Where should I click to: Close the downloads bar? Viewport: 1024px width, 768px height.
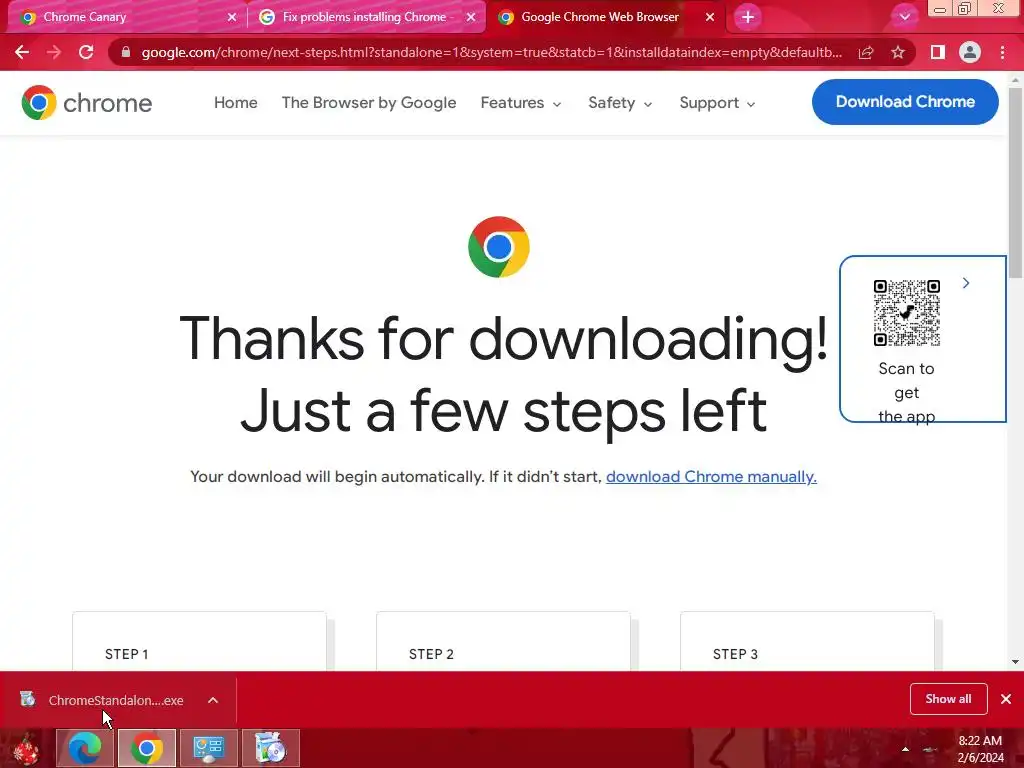pyautogui.click(x=1006, y=699)
